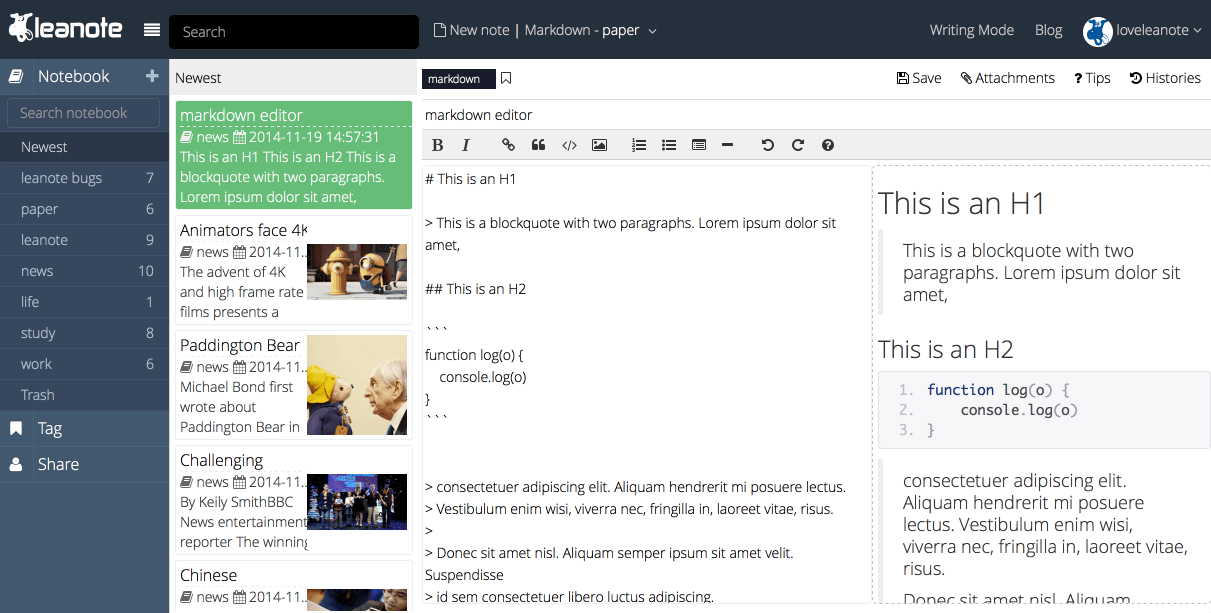Insert a hyperlink from the toolbar

508,145
